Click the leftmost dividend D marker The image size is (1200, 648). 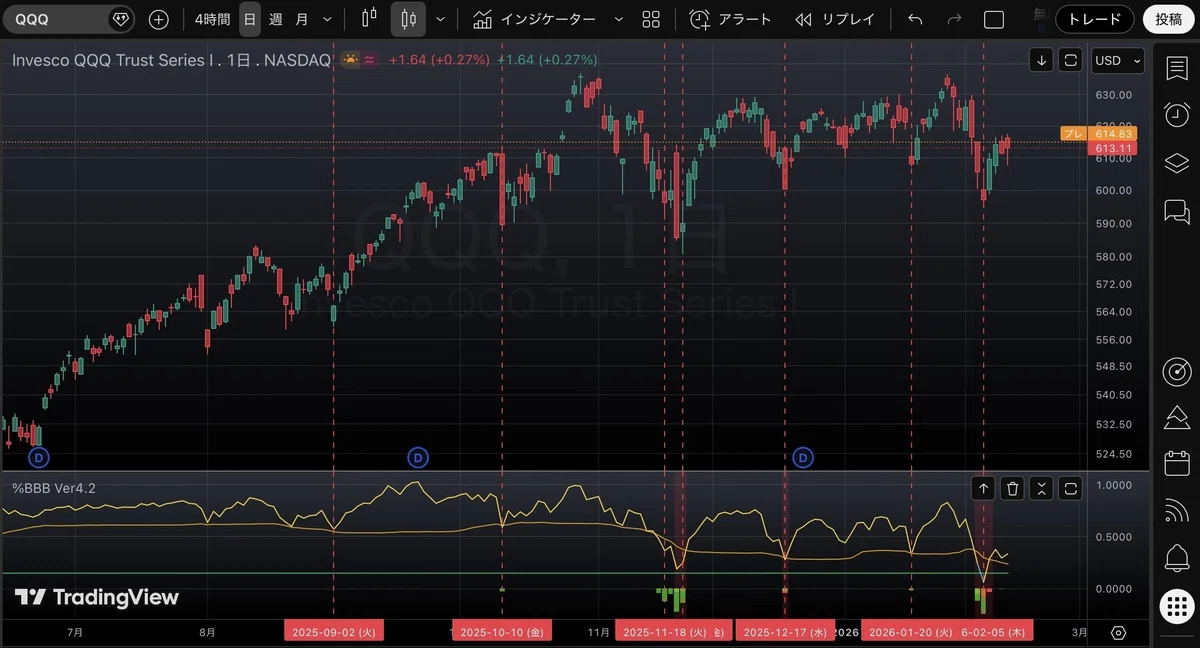click(x=39, y=458)
